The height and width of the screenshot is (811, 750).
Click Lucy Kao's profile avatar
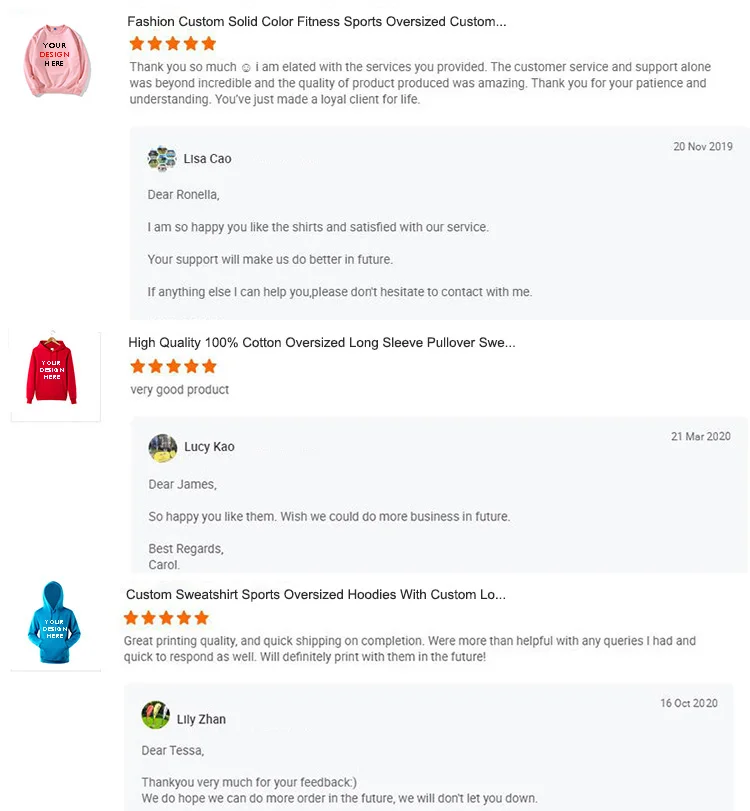pyautogui.click(x=163, y=447)
